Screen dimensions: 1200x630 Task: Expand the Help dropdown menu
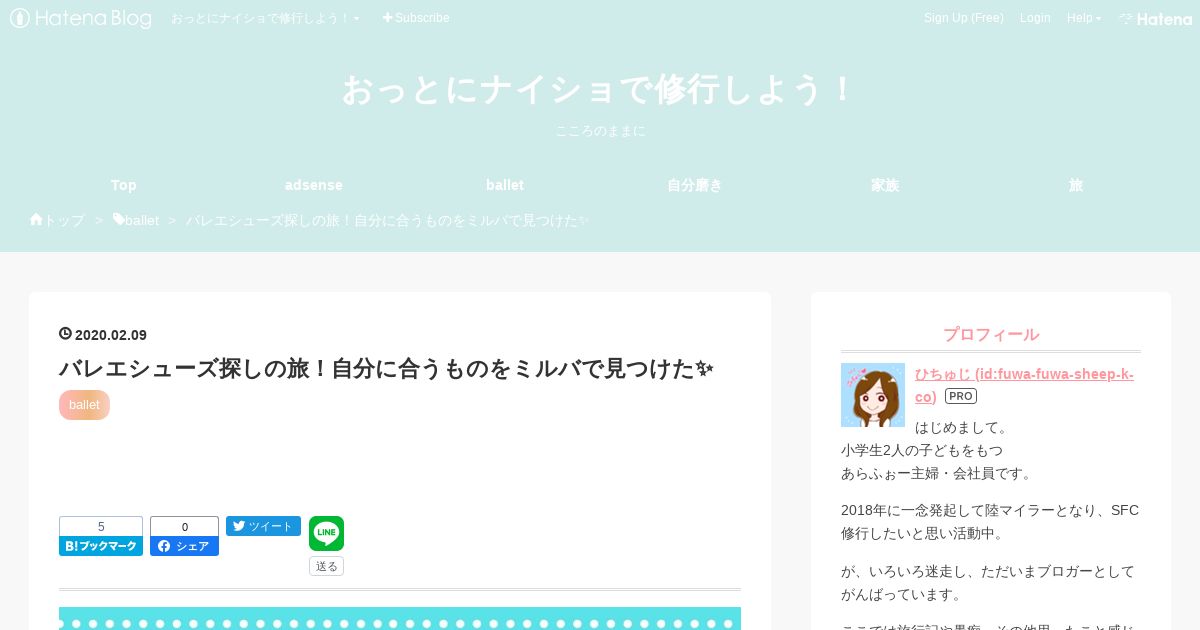tap(1084, 18)
